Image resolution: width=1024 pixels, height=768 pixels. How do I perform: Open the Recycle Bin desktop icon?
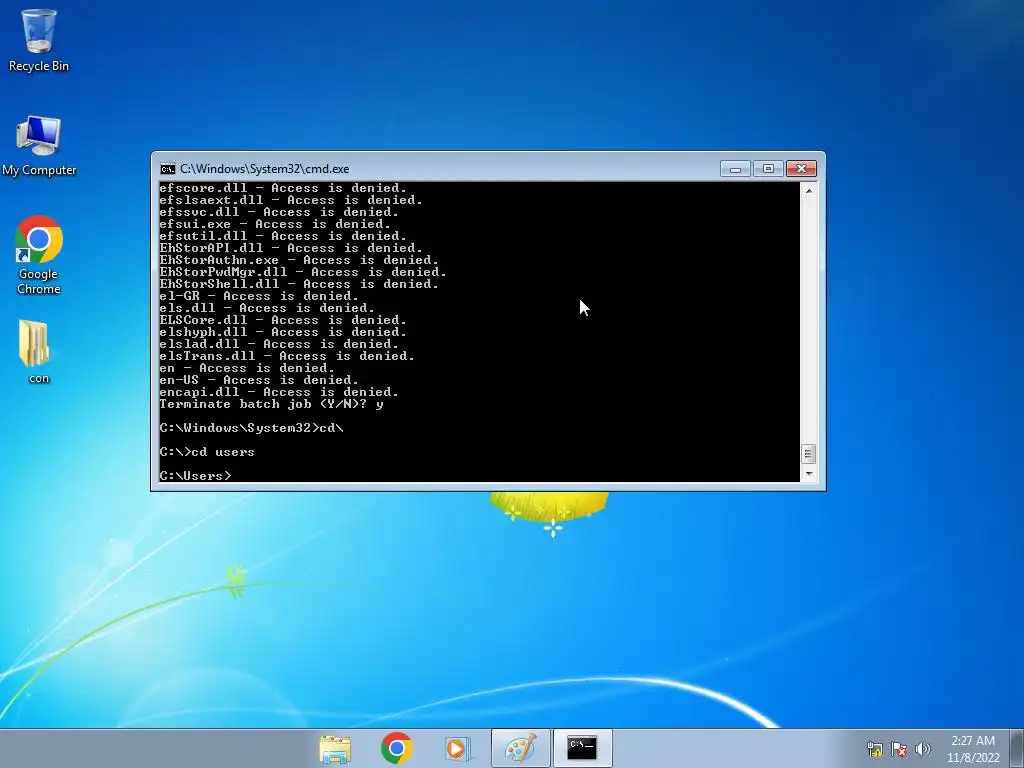point(39,40)
